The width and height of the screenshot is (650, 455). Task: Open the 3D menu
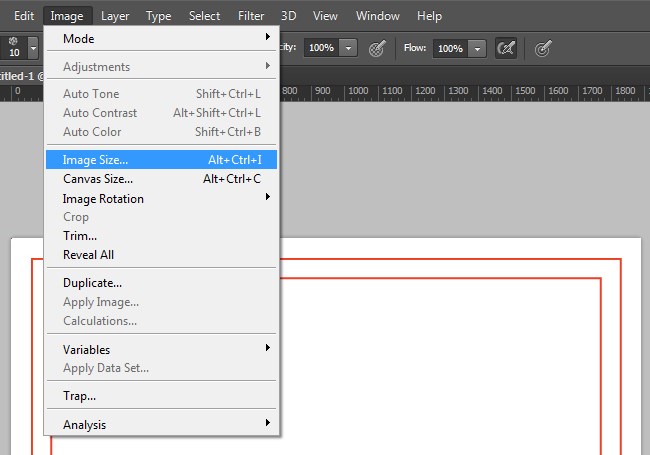(x=289, y=16)
